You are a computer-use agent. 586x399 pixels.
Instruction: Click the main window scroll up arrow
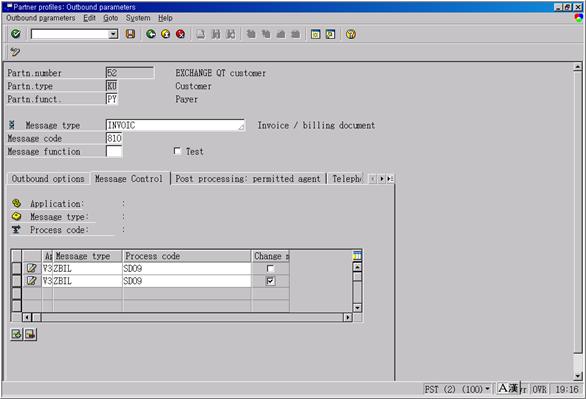(x=578, y=67)
